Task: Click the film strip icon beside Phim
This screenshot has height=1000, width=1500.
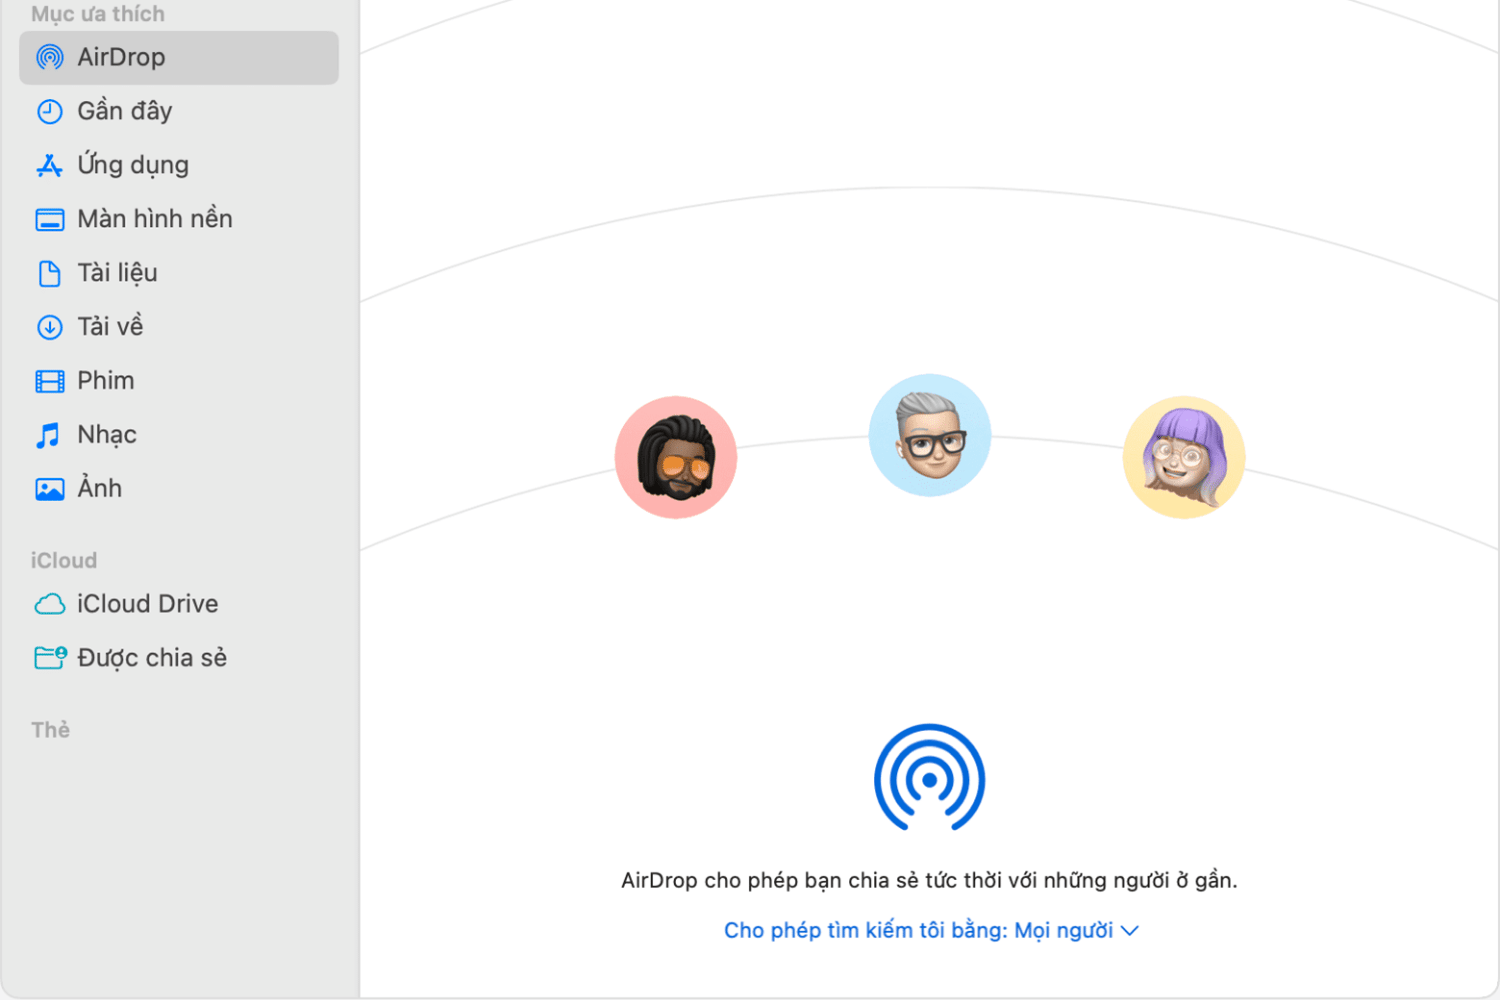Action: point(50,381)
